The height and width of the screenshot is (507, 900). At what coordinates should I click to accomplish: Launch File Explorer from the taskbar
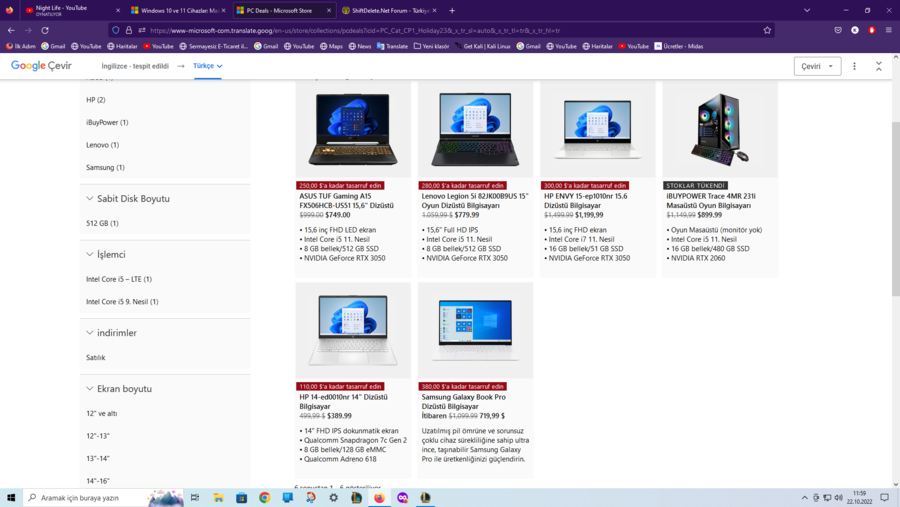218,498
